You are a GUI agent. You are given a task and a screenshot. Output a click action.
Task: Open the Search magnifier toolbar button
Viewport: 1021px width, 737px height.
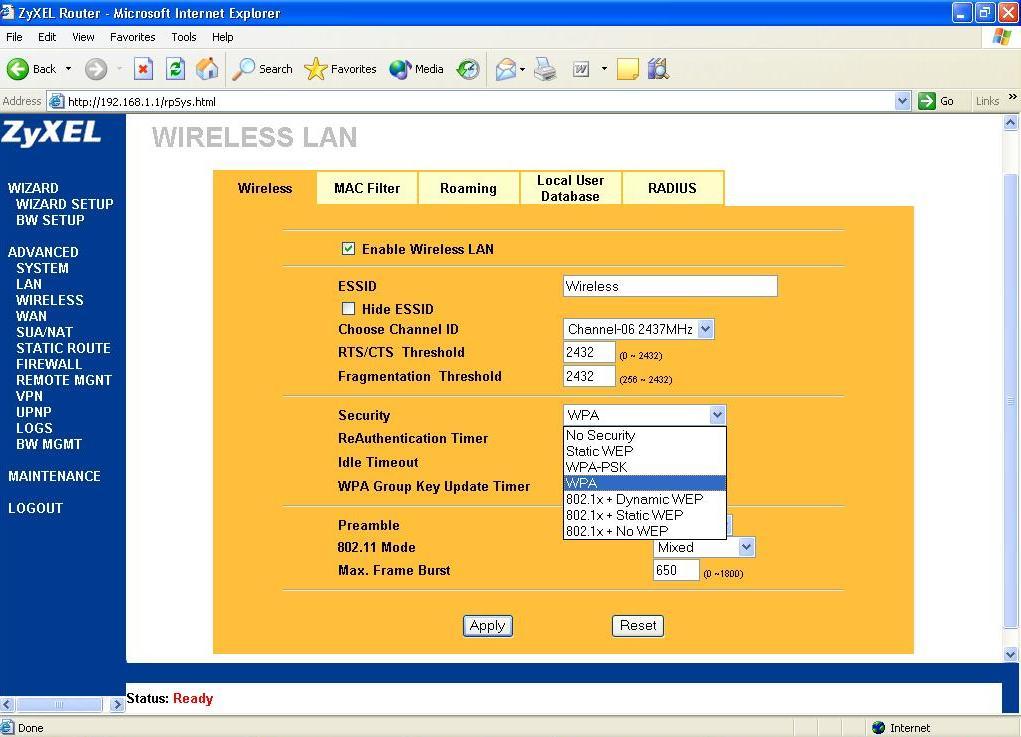[262, 68]
